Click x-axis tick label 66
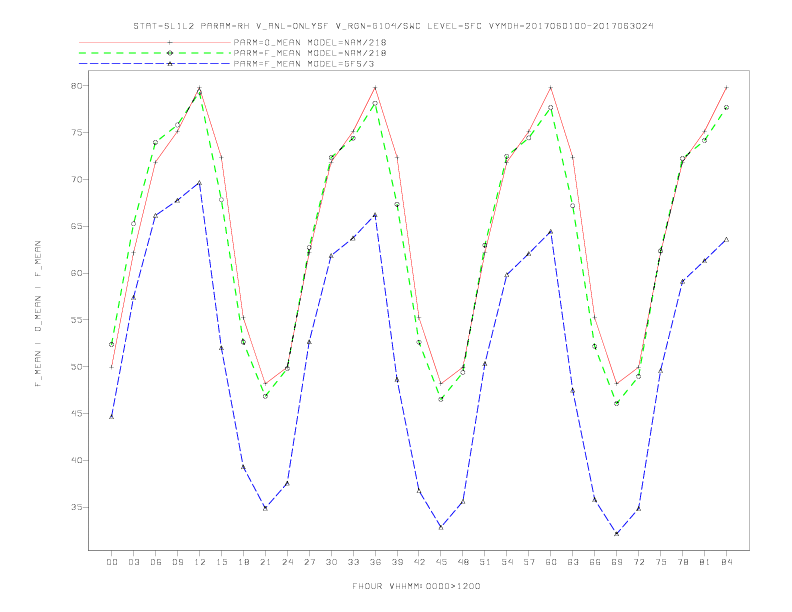Image resolution: width=792 pixels, height=612 pixels. tap(595, 562)
